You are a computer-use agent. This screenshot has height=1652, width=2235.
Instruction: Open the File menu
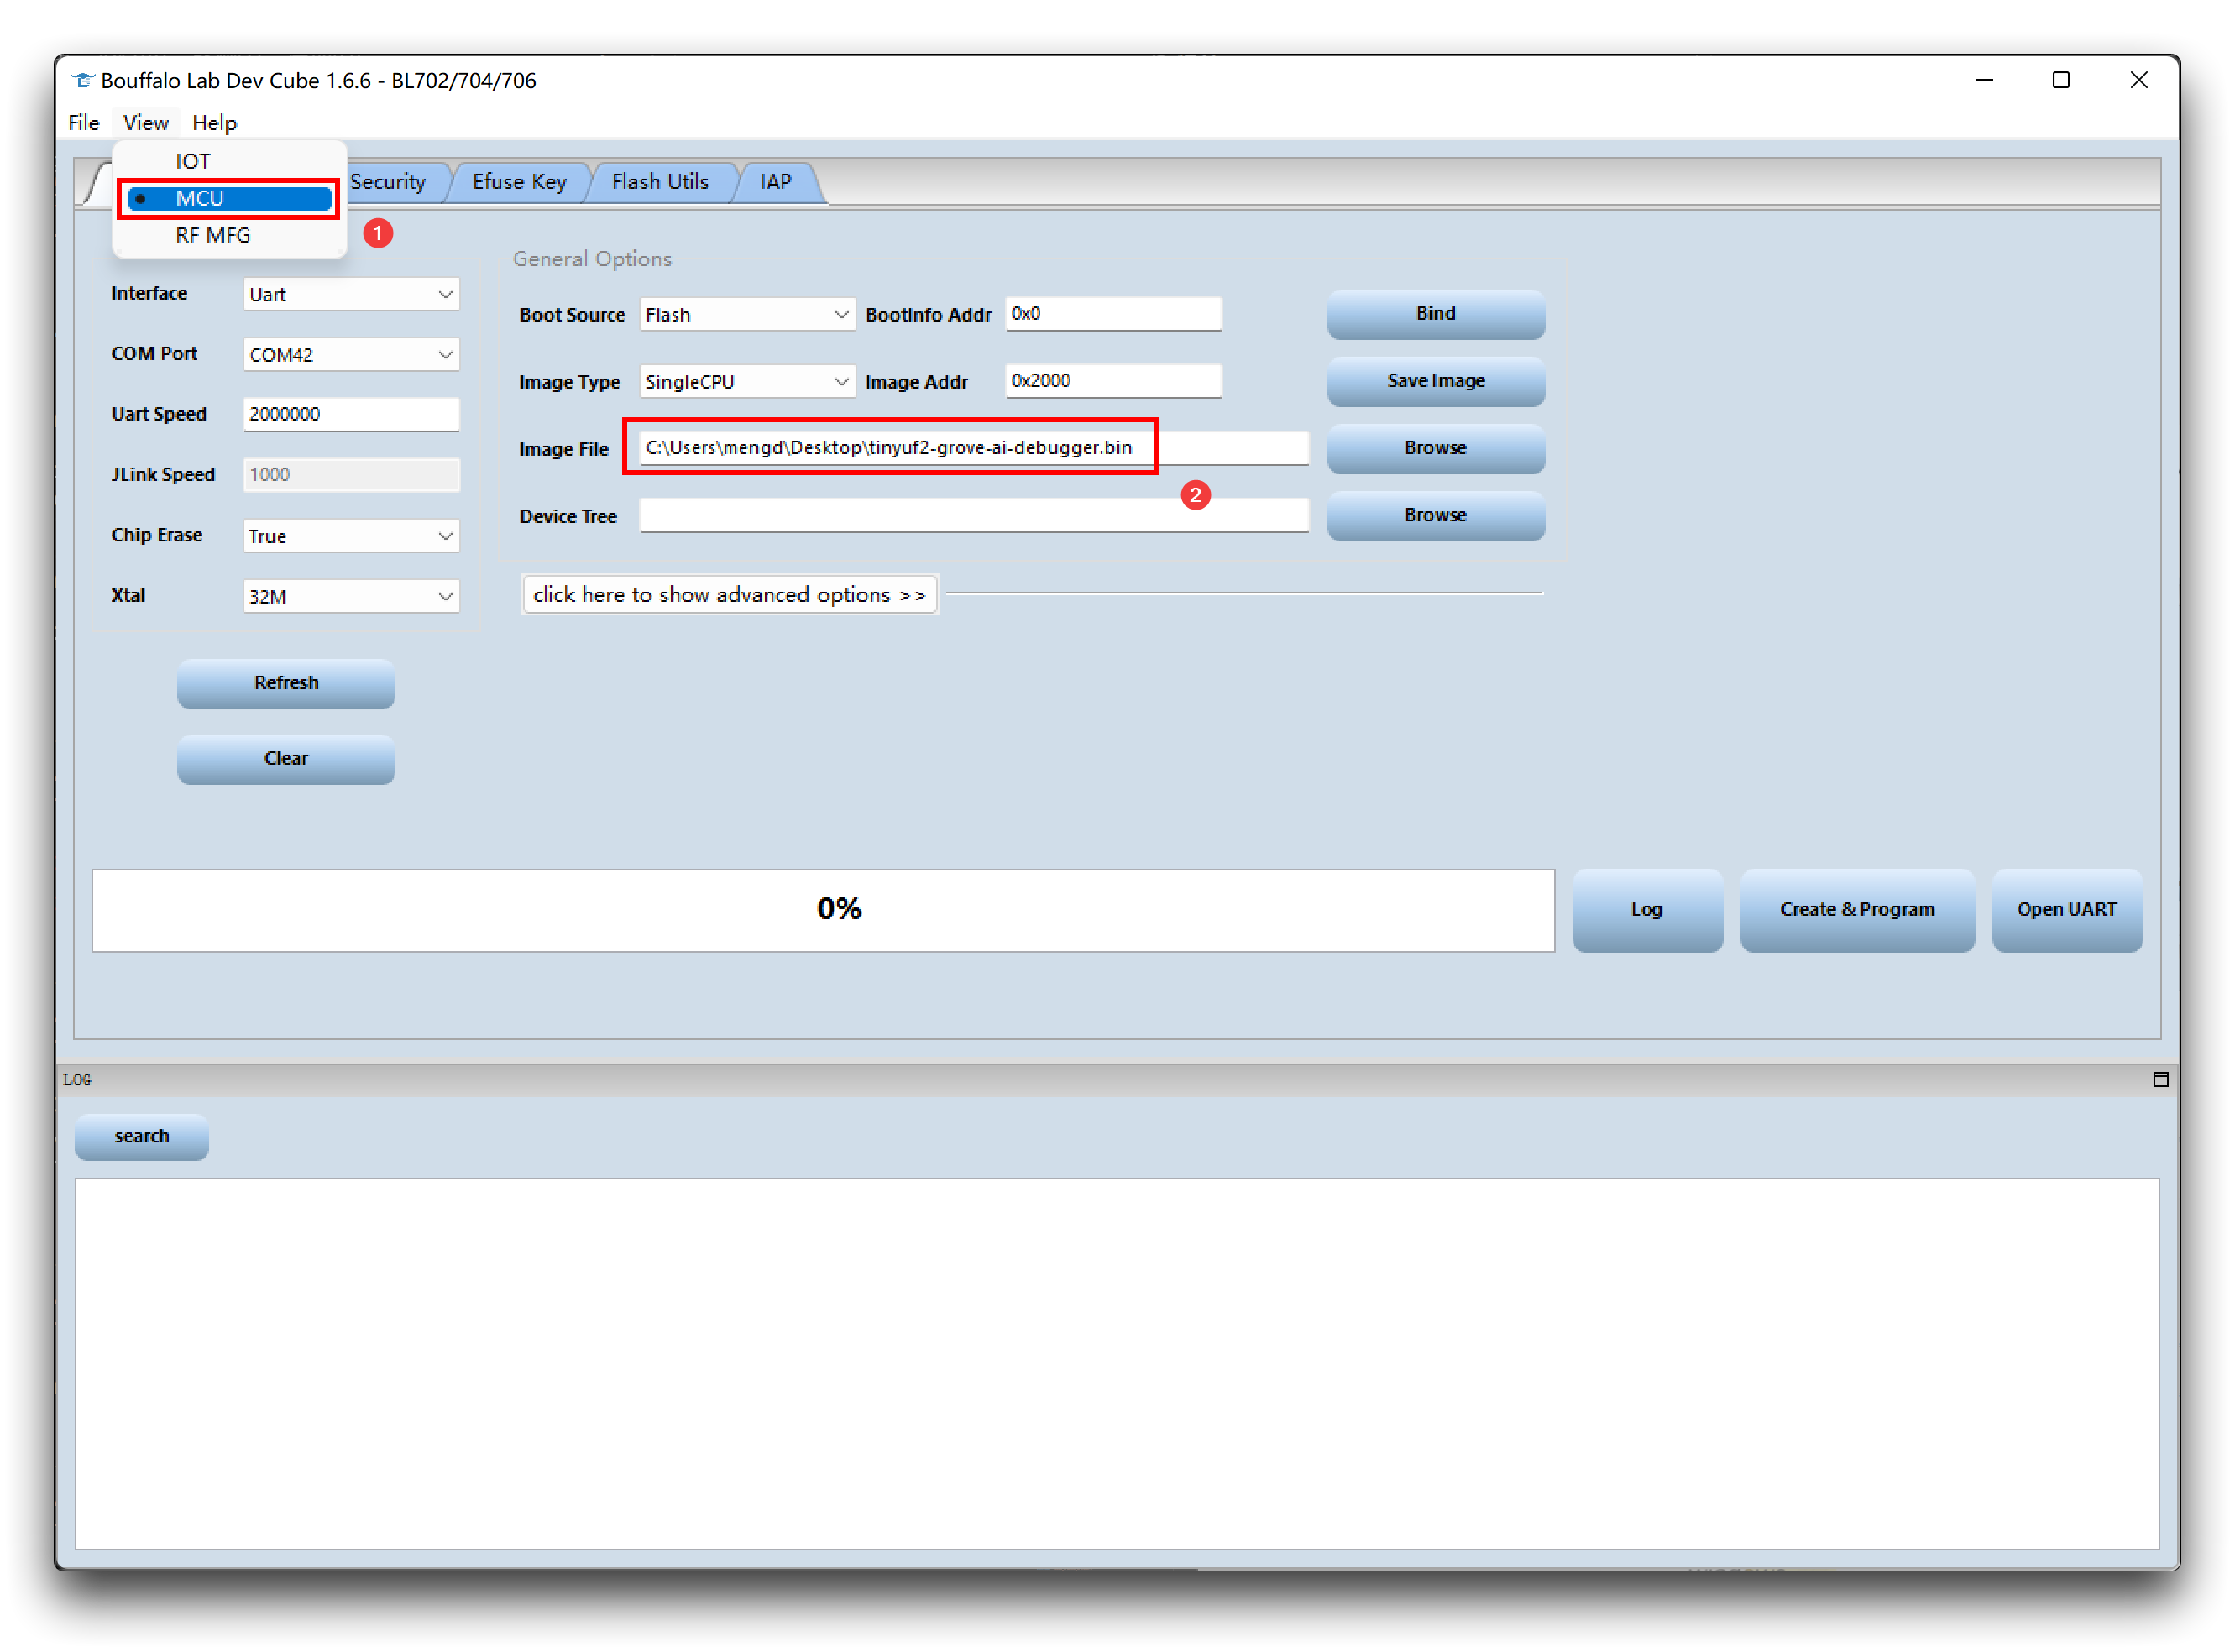click(x=84, y=122)
